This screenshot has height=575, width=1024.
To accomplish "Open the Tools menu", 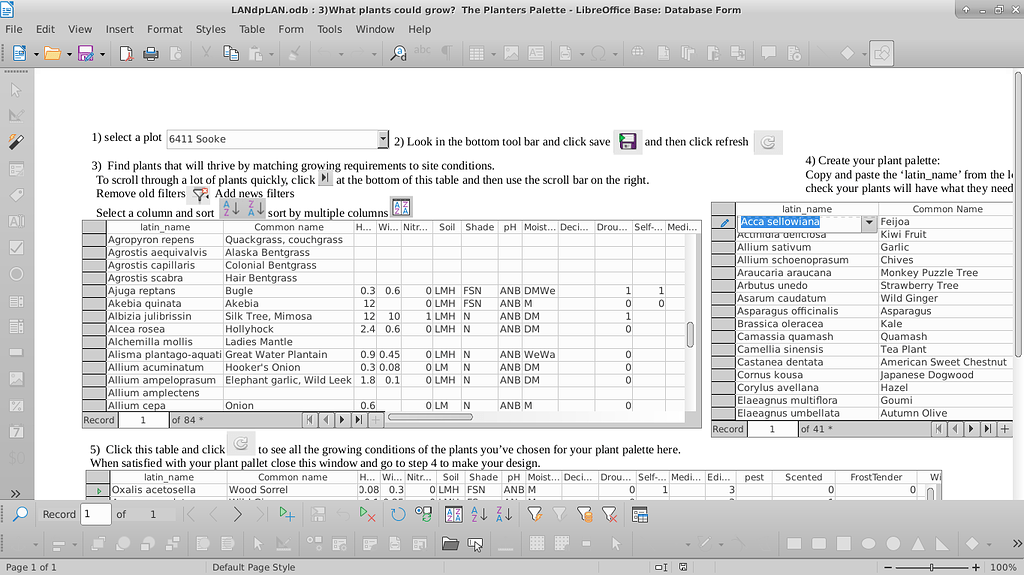I will tap(329, 29).
